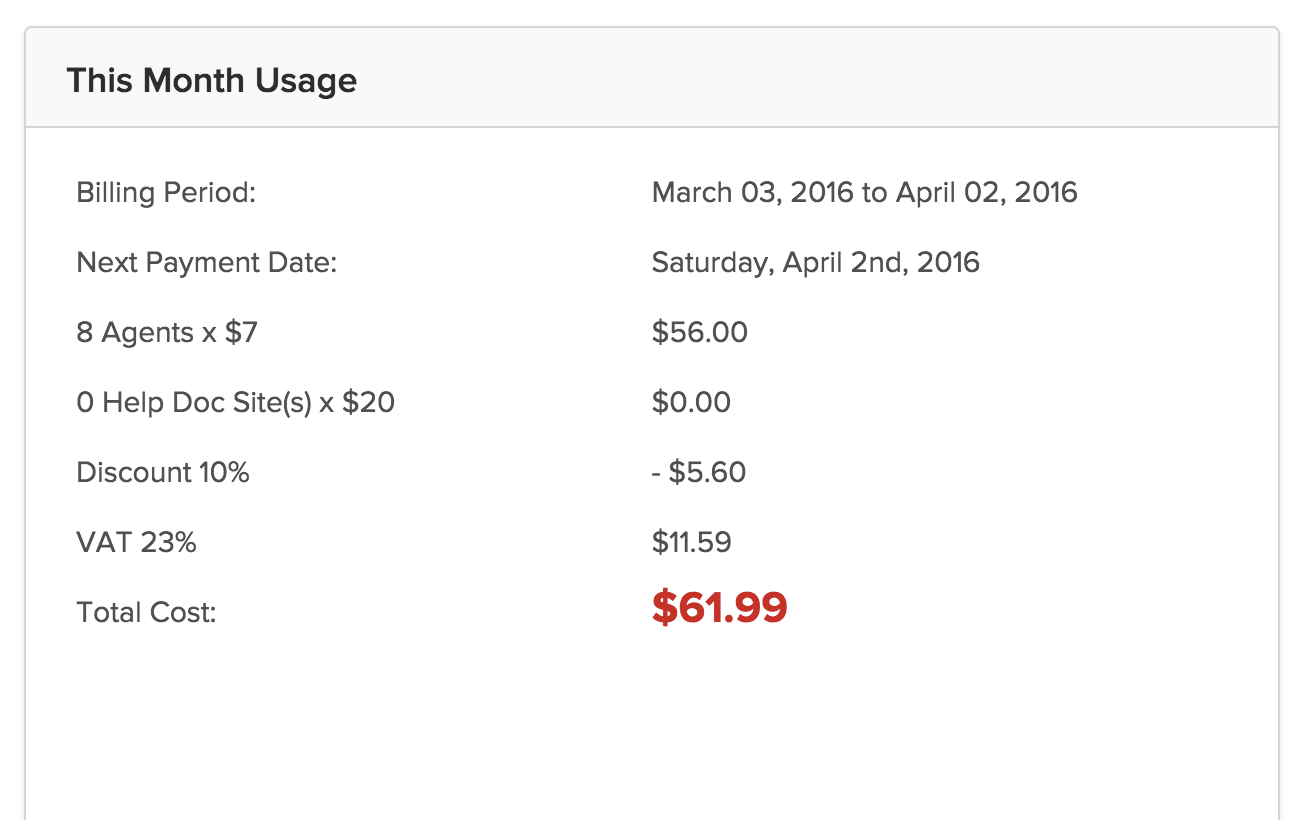Click the $0.00 help doc amount

point(691,402)
